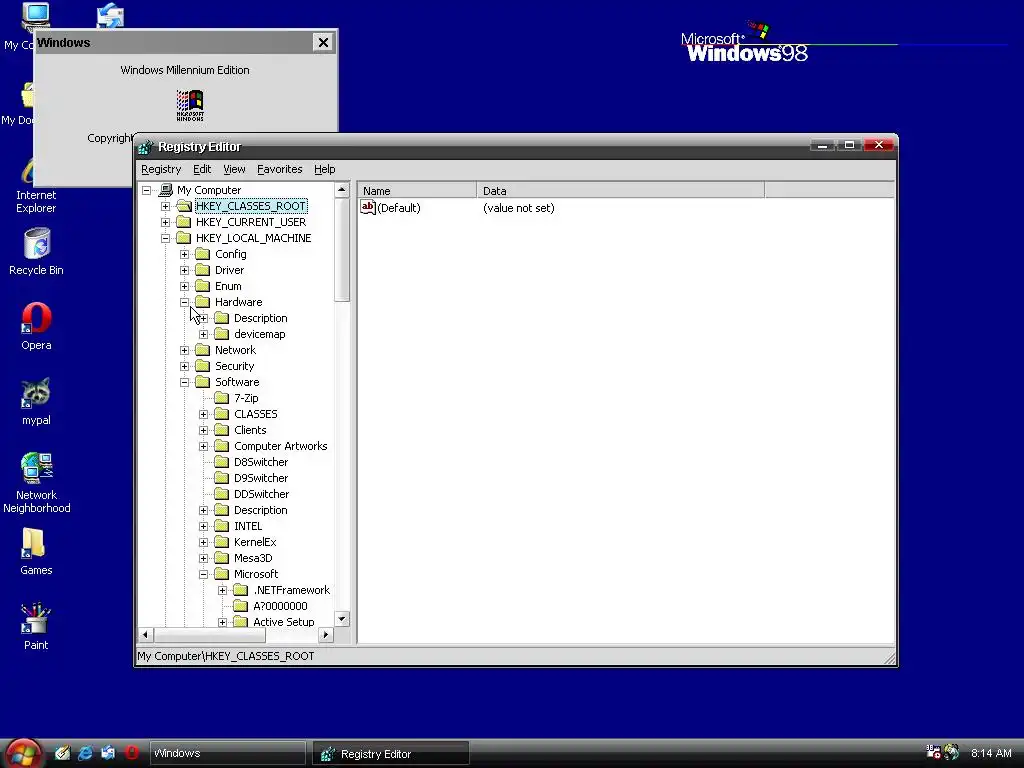1024x768 pixels.
Task: Click the Show Desktop quick launch icon
Action: coord(62,753)
